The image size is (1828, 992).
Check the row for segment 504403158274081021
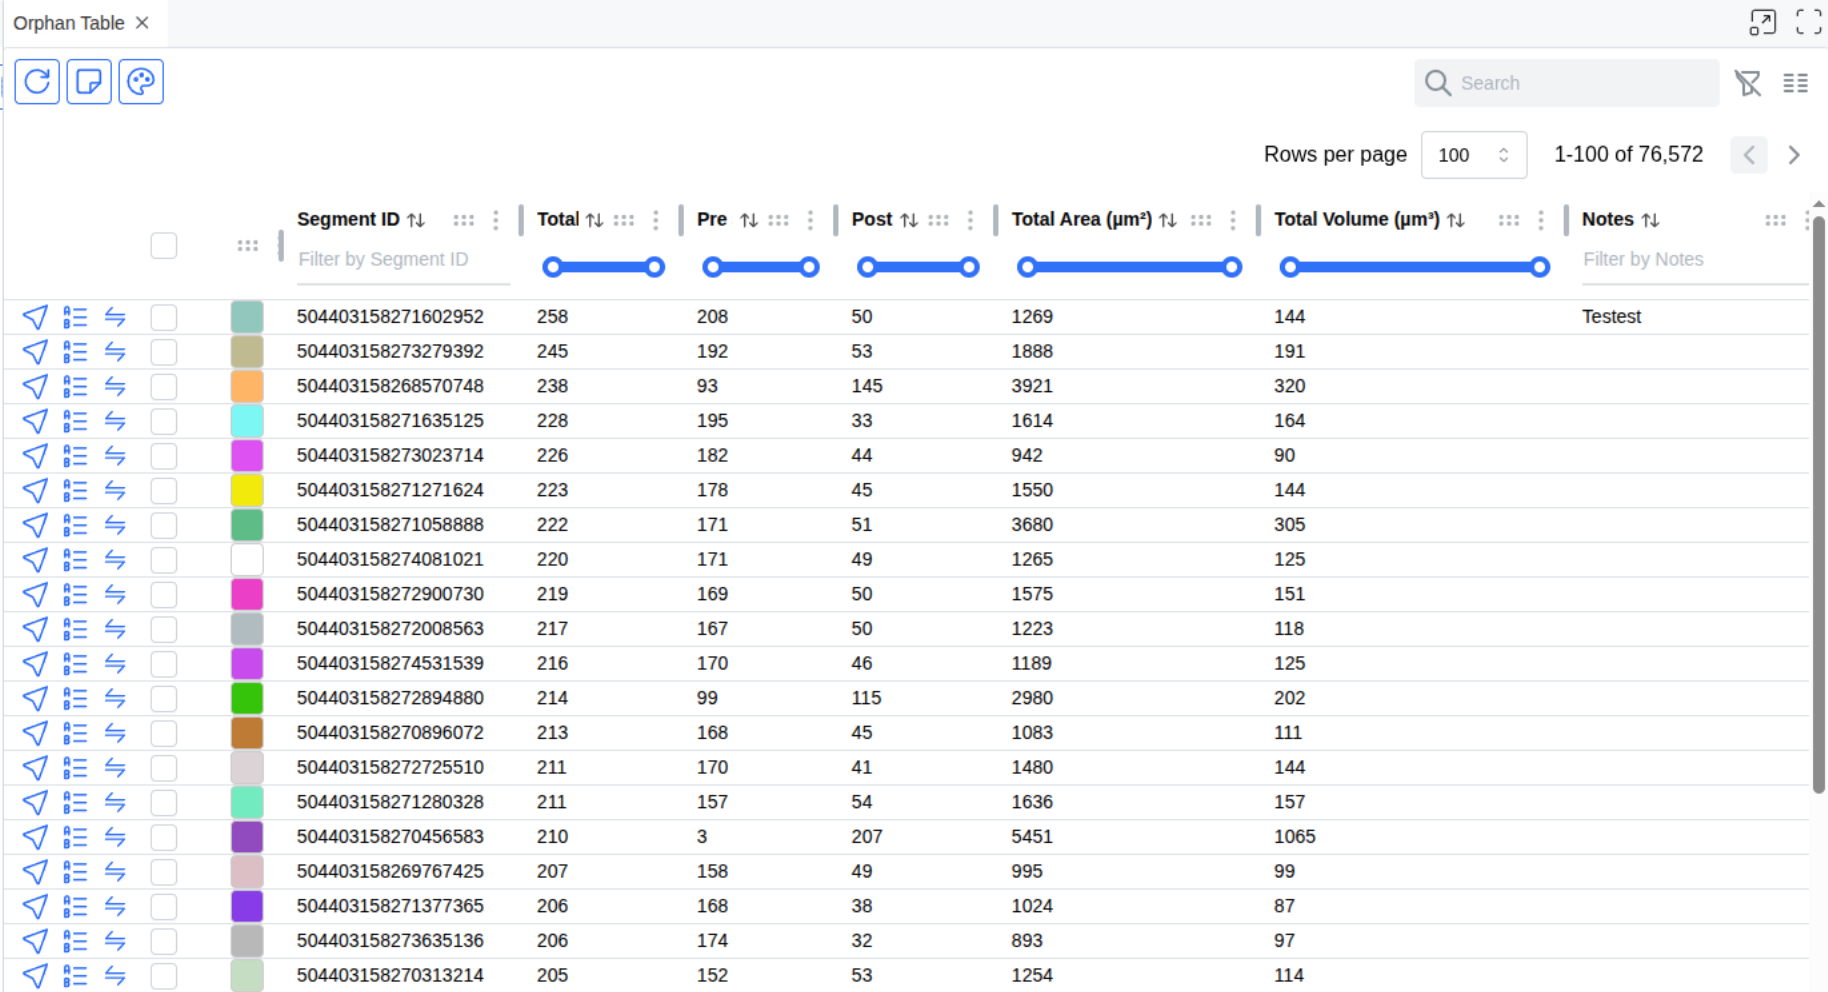click(164, 560)
